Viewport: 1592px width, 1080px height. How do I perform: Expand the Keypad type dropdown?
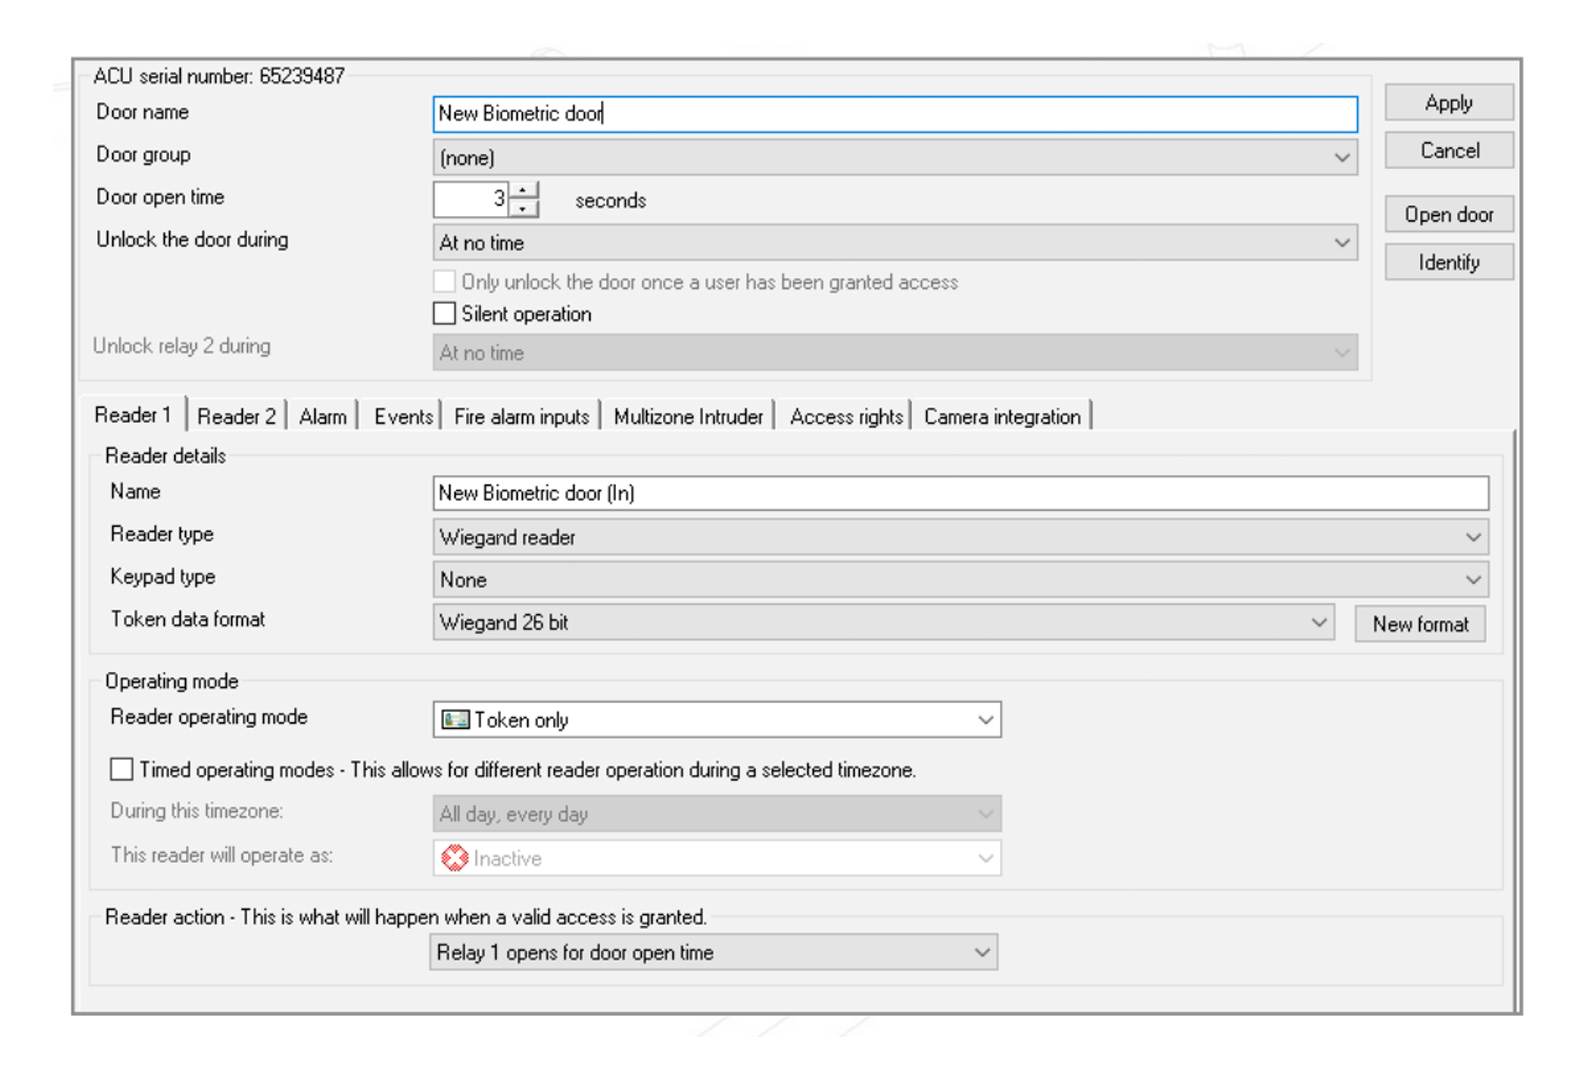click(x=960, y=580)
